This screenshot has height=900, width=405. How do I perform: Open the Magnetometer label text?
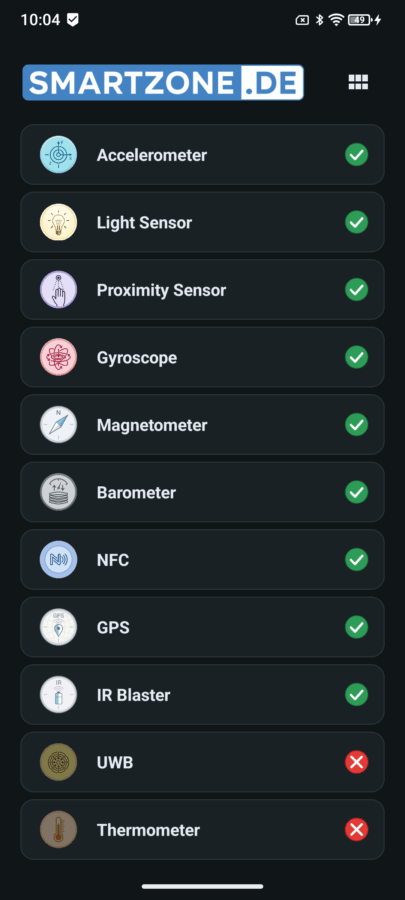point(152,425)
